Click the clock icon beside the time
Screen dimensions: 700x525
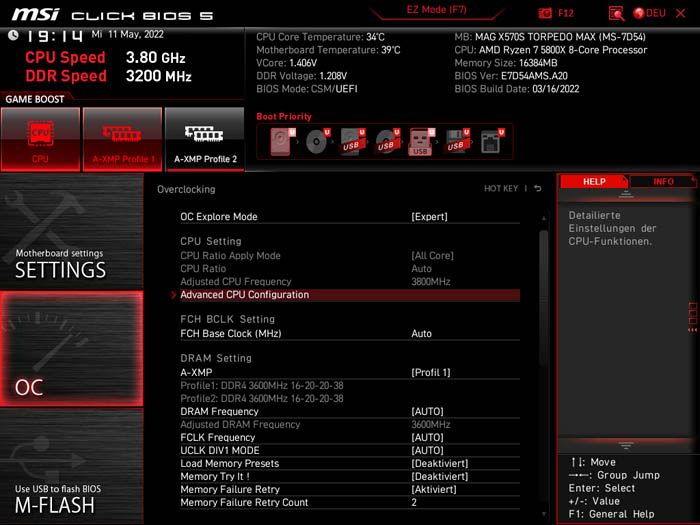coord(13,35)
